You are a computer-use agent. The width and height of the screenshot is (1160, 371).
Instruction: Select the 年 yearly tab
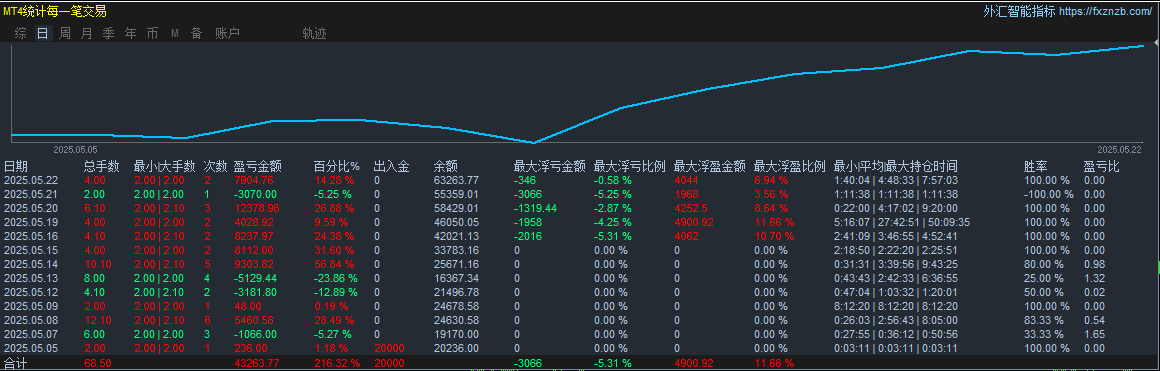pyautogui.click(x=131, y=33)
